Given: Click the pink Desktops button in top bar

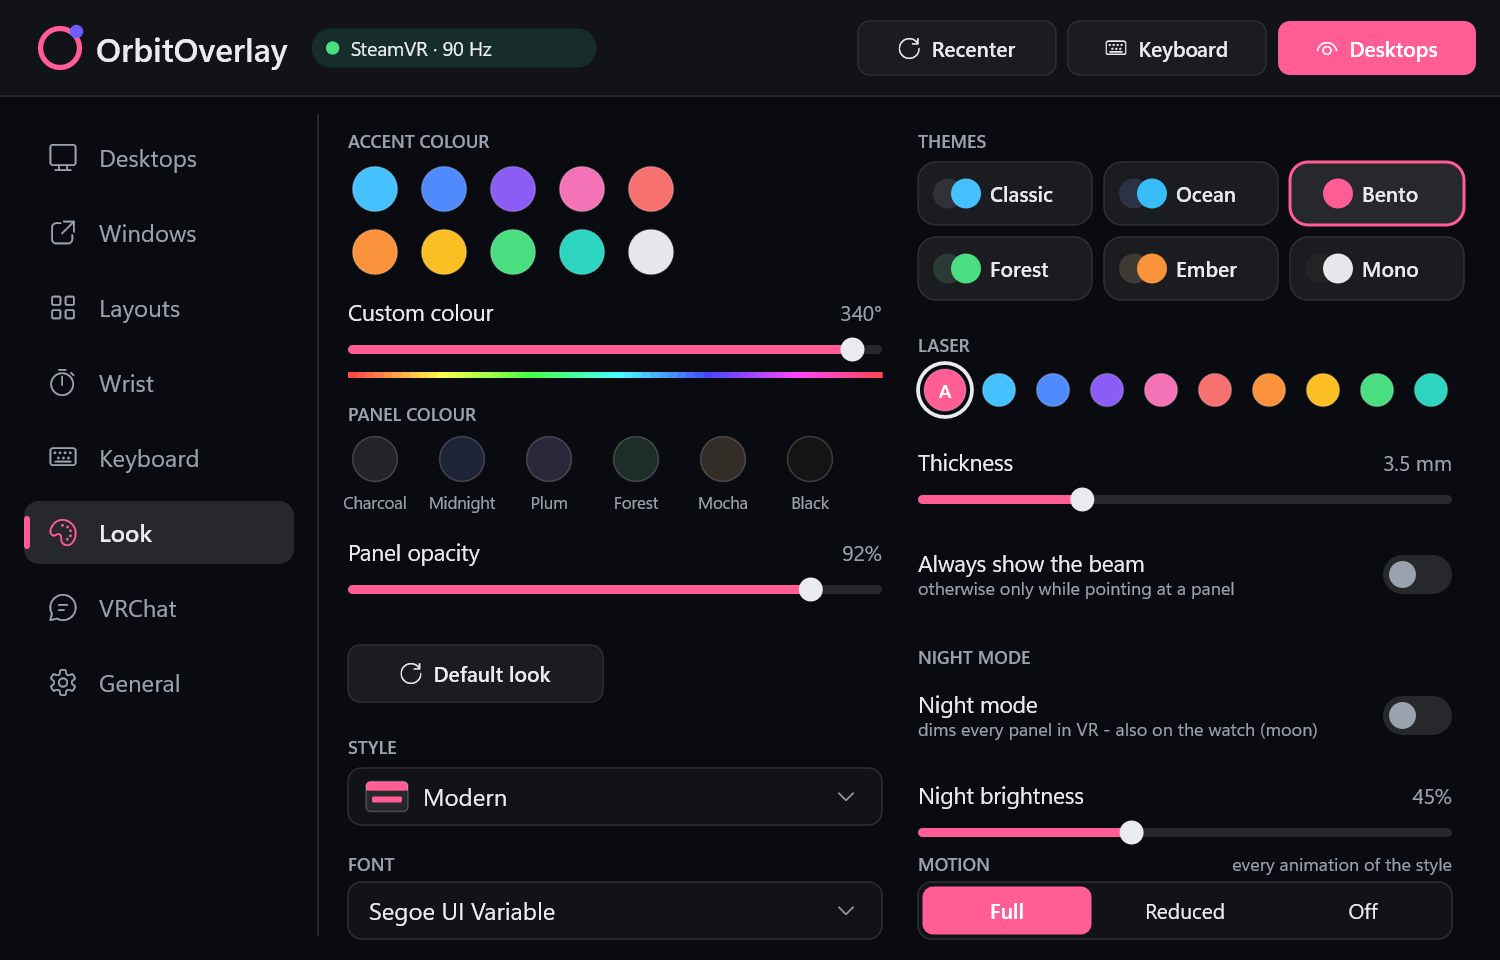Looking at the screenshot, I should click(x=1377, y=48).
